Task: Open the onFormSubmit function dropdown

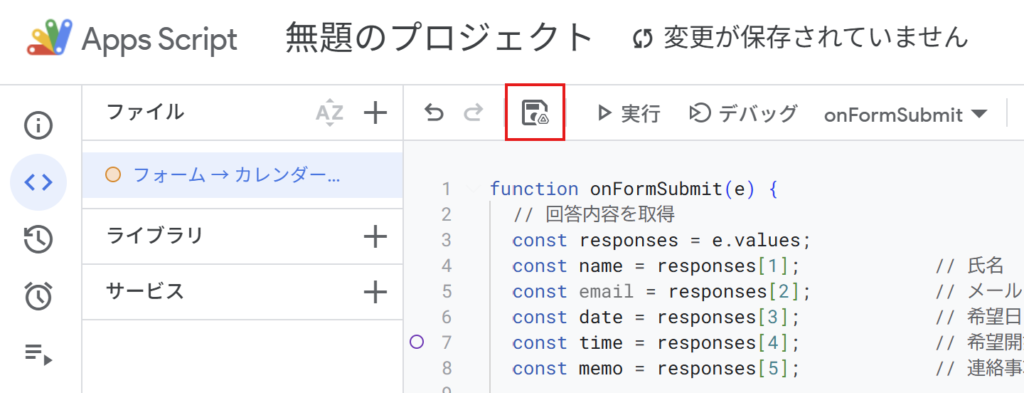Action: pyautogui.click(x=906, y=115)
